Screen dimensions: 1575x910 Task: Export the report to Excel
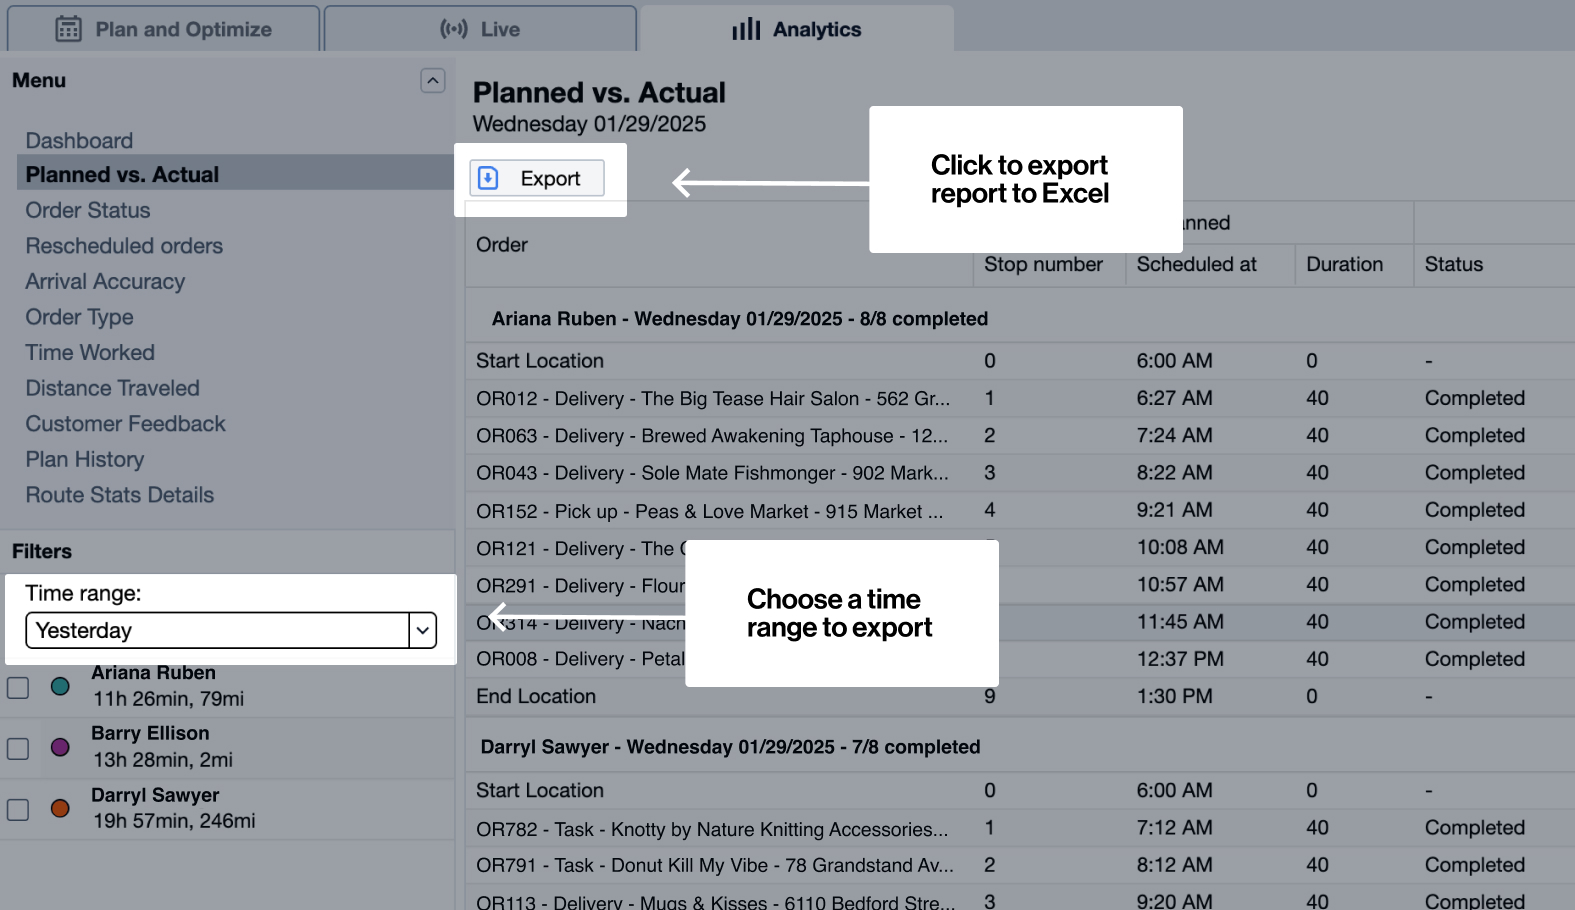pos(538,178)
